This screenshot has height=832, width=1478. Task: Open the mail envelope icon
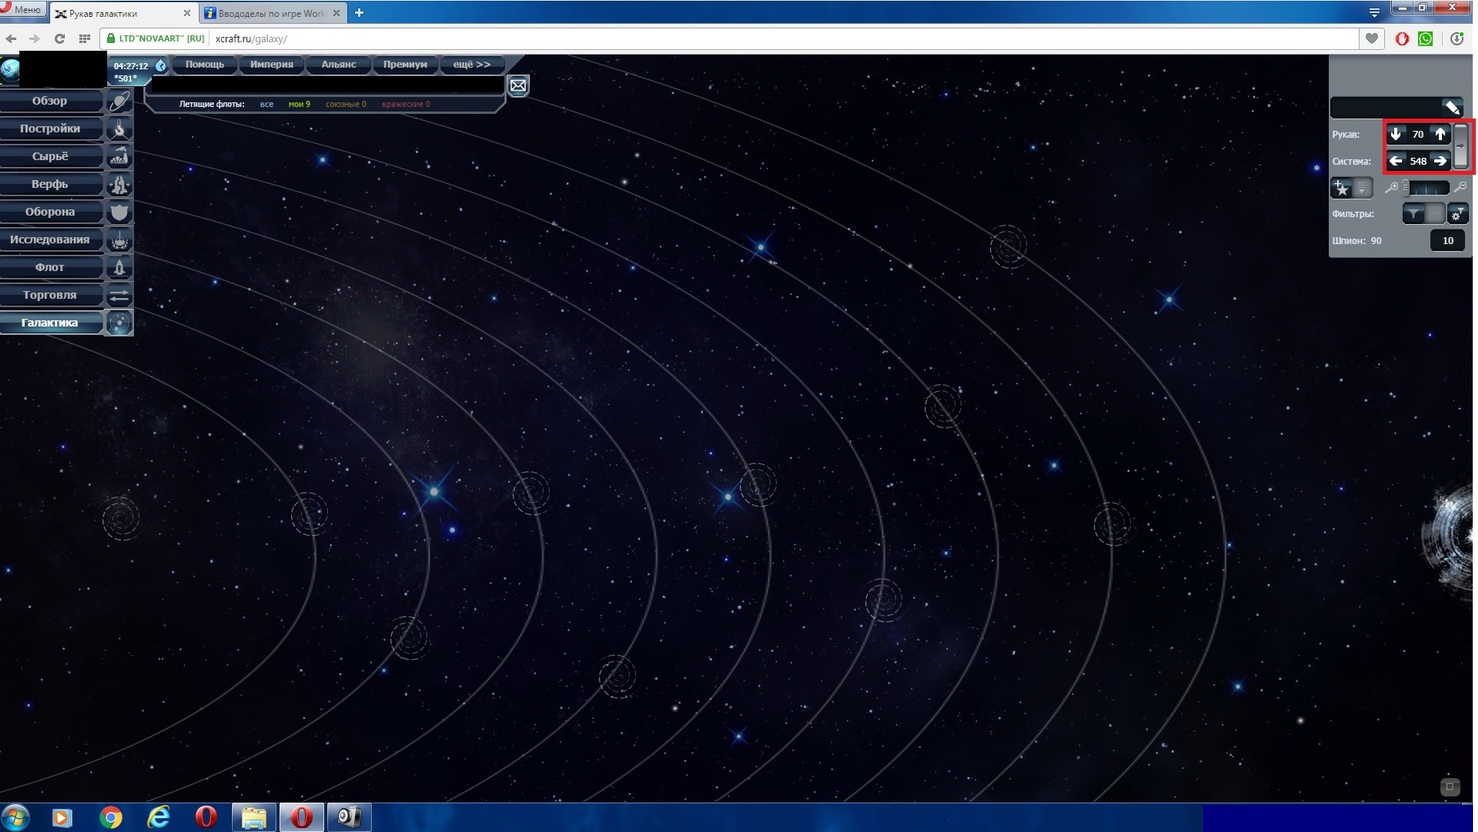click(518, 86)
